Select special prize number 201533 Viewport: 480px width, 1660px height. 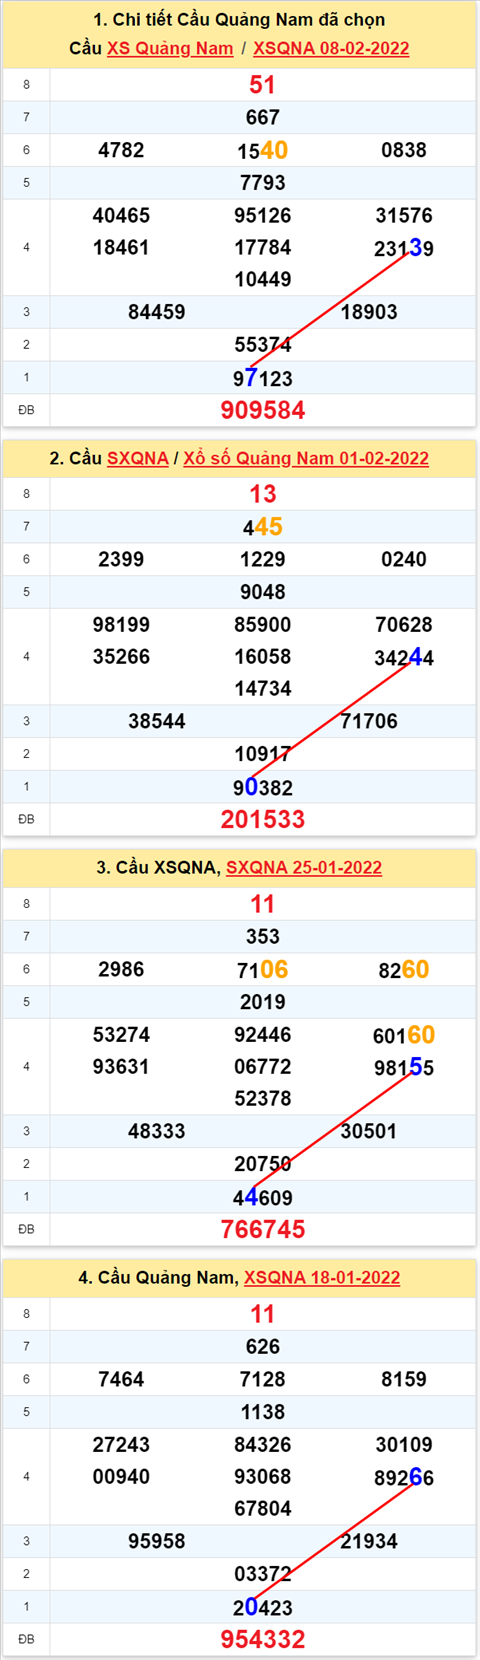pos(263,819)
